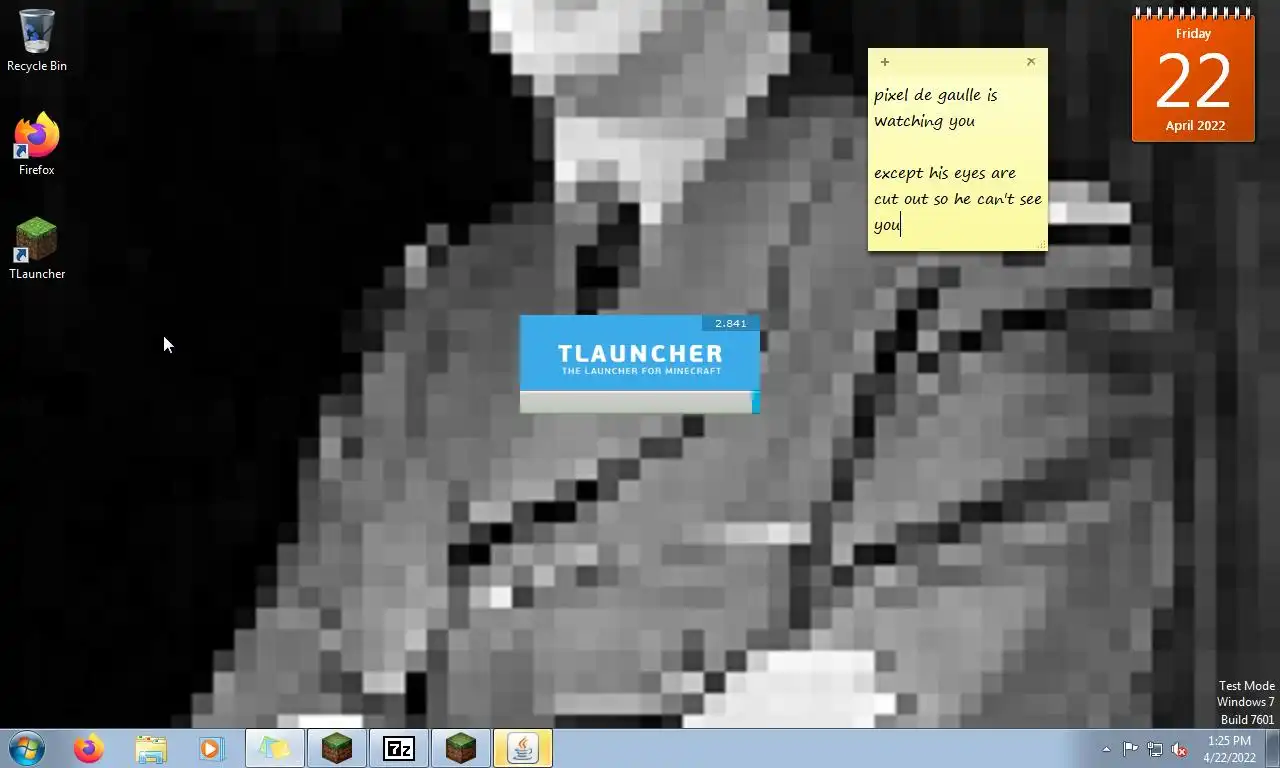1280x768 pixels.
Task: Click the sticky note resize grip corner
Action: coord(1041,244)
